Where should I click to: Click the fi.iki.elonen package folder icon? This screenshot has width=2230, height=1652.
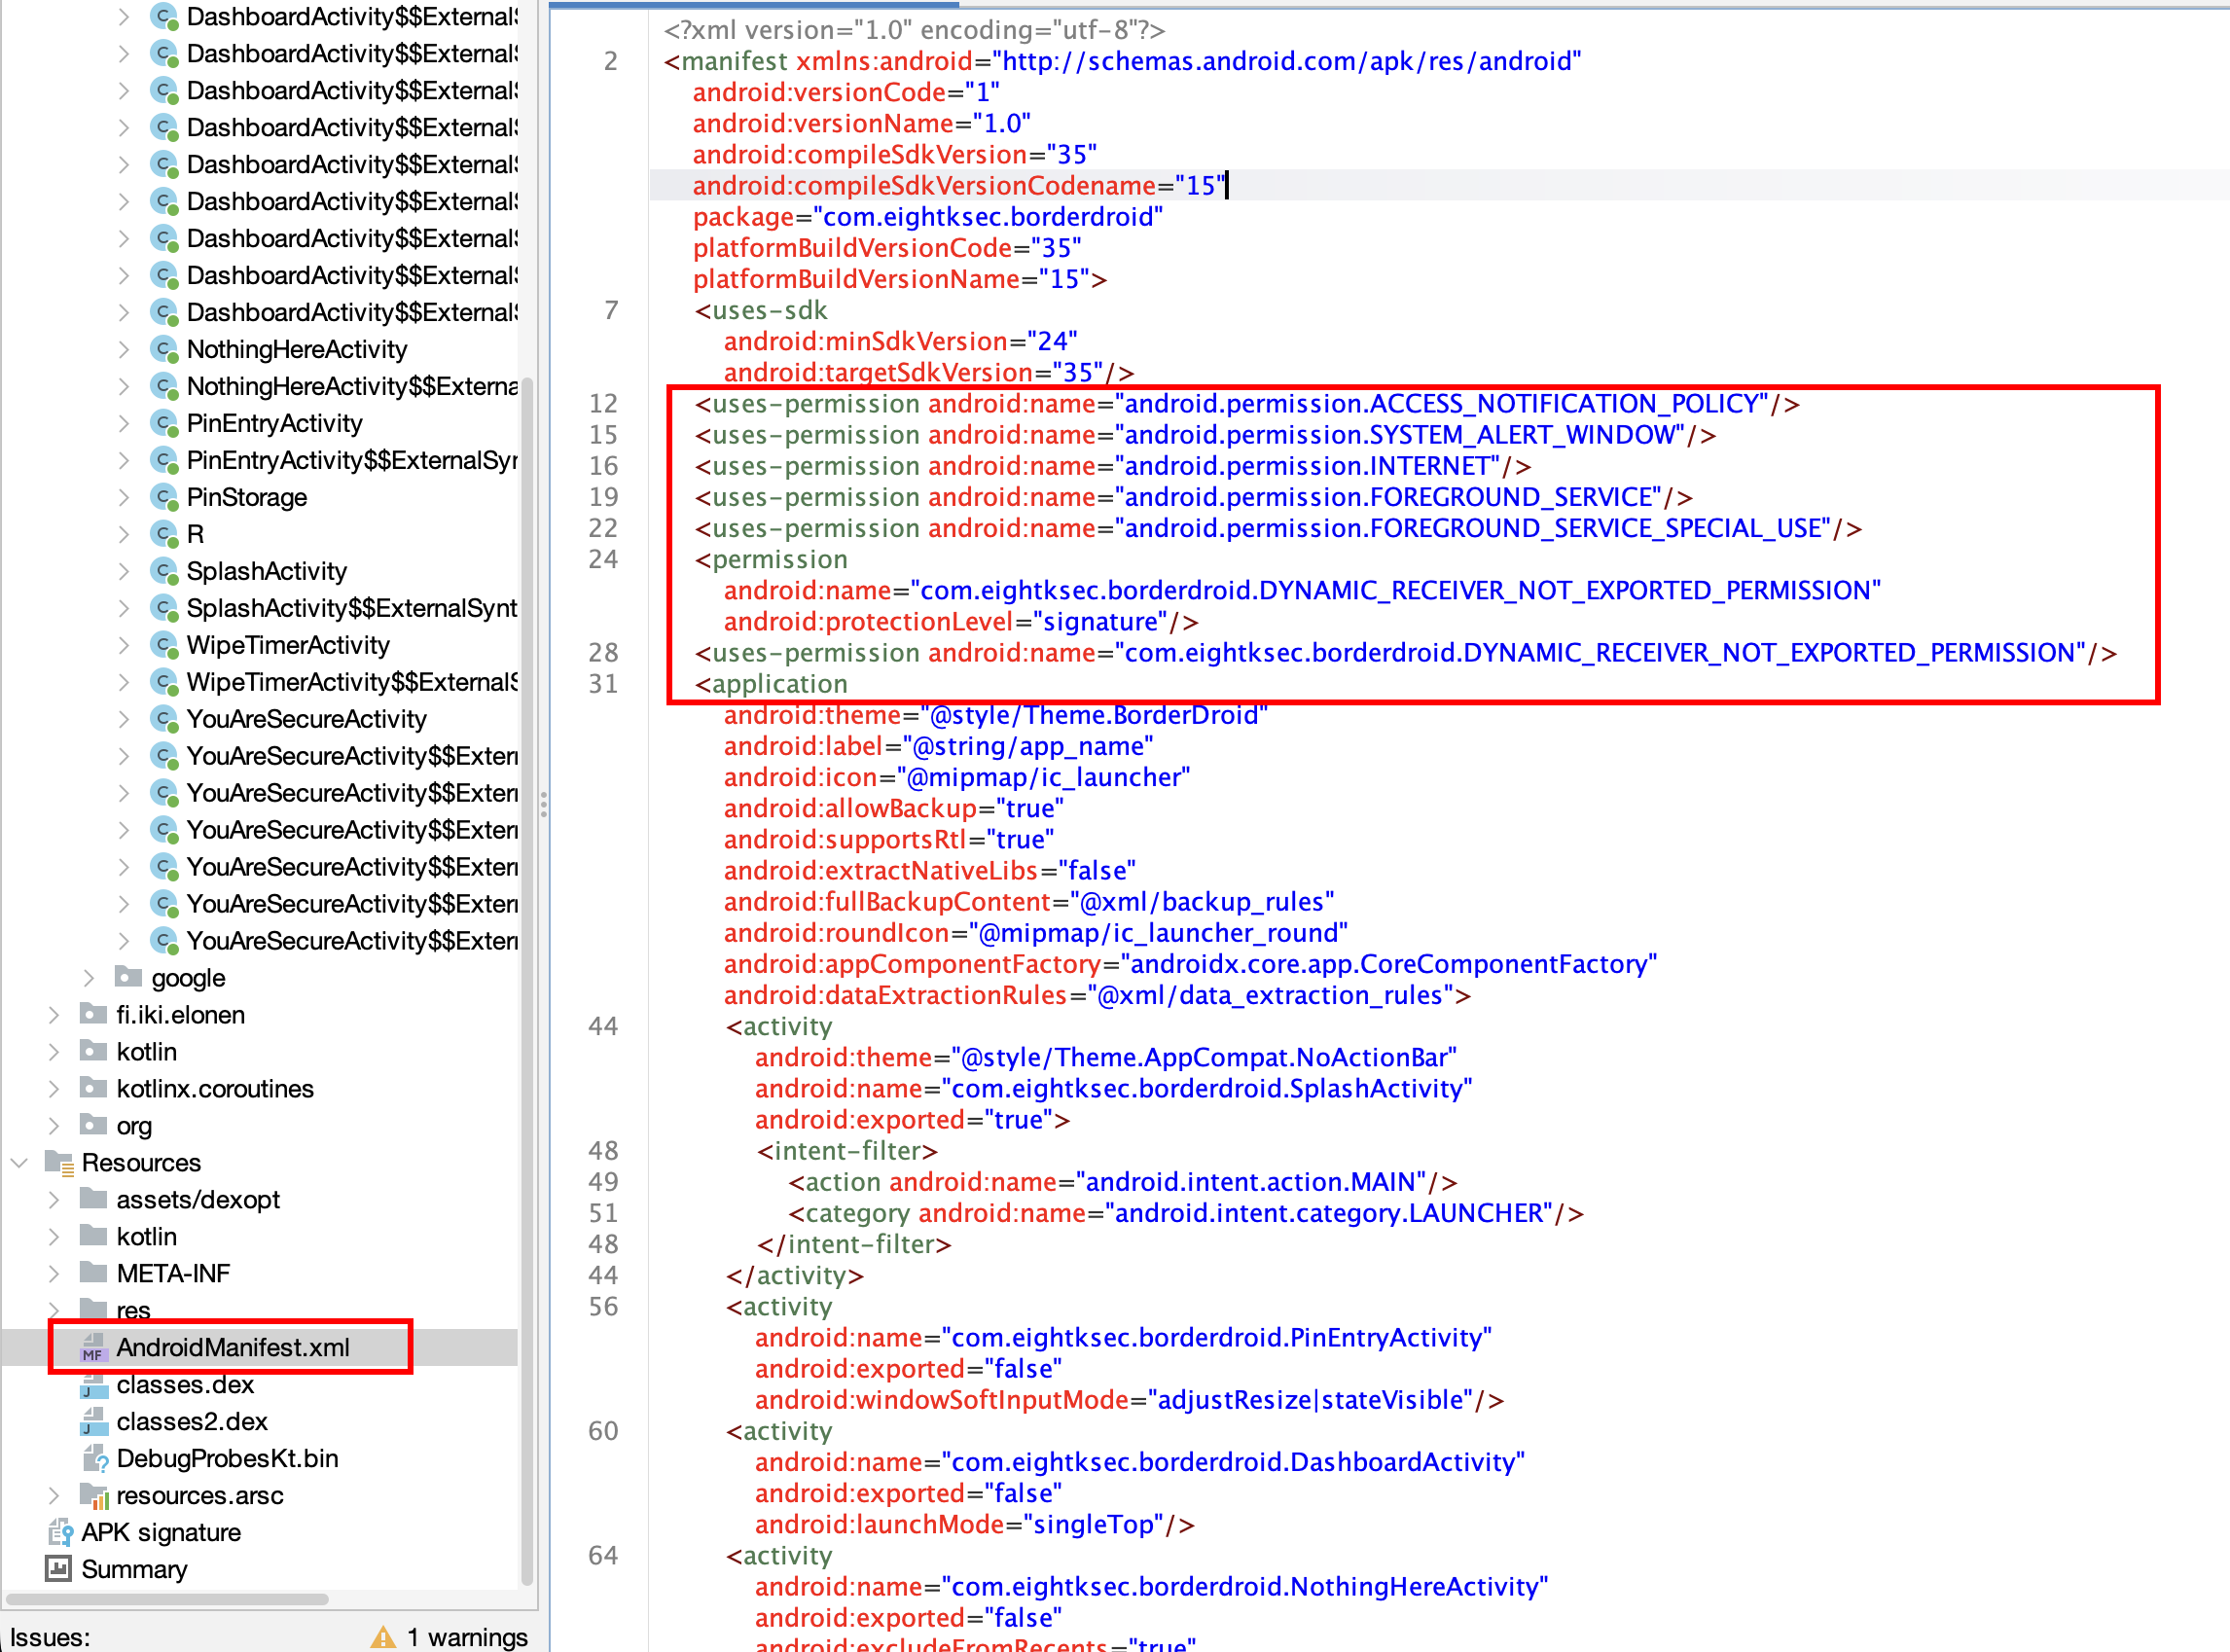pyautogui.click(x=93, y=1013)
